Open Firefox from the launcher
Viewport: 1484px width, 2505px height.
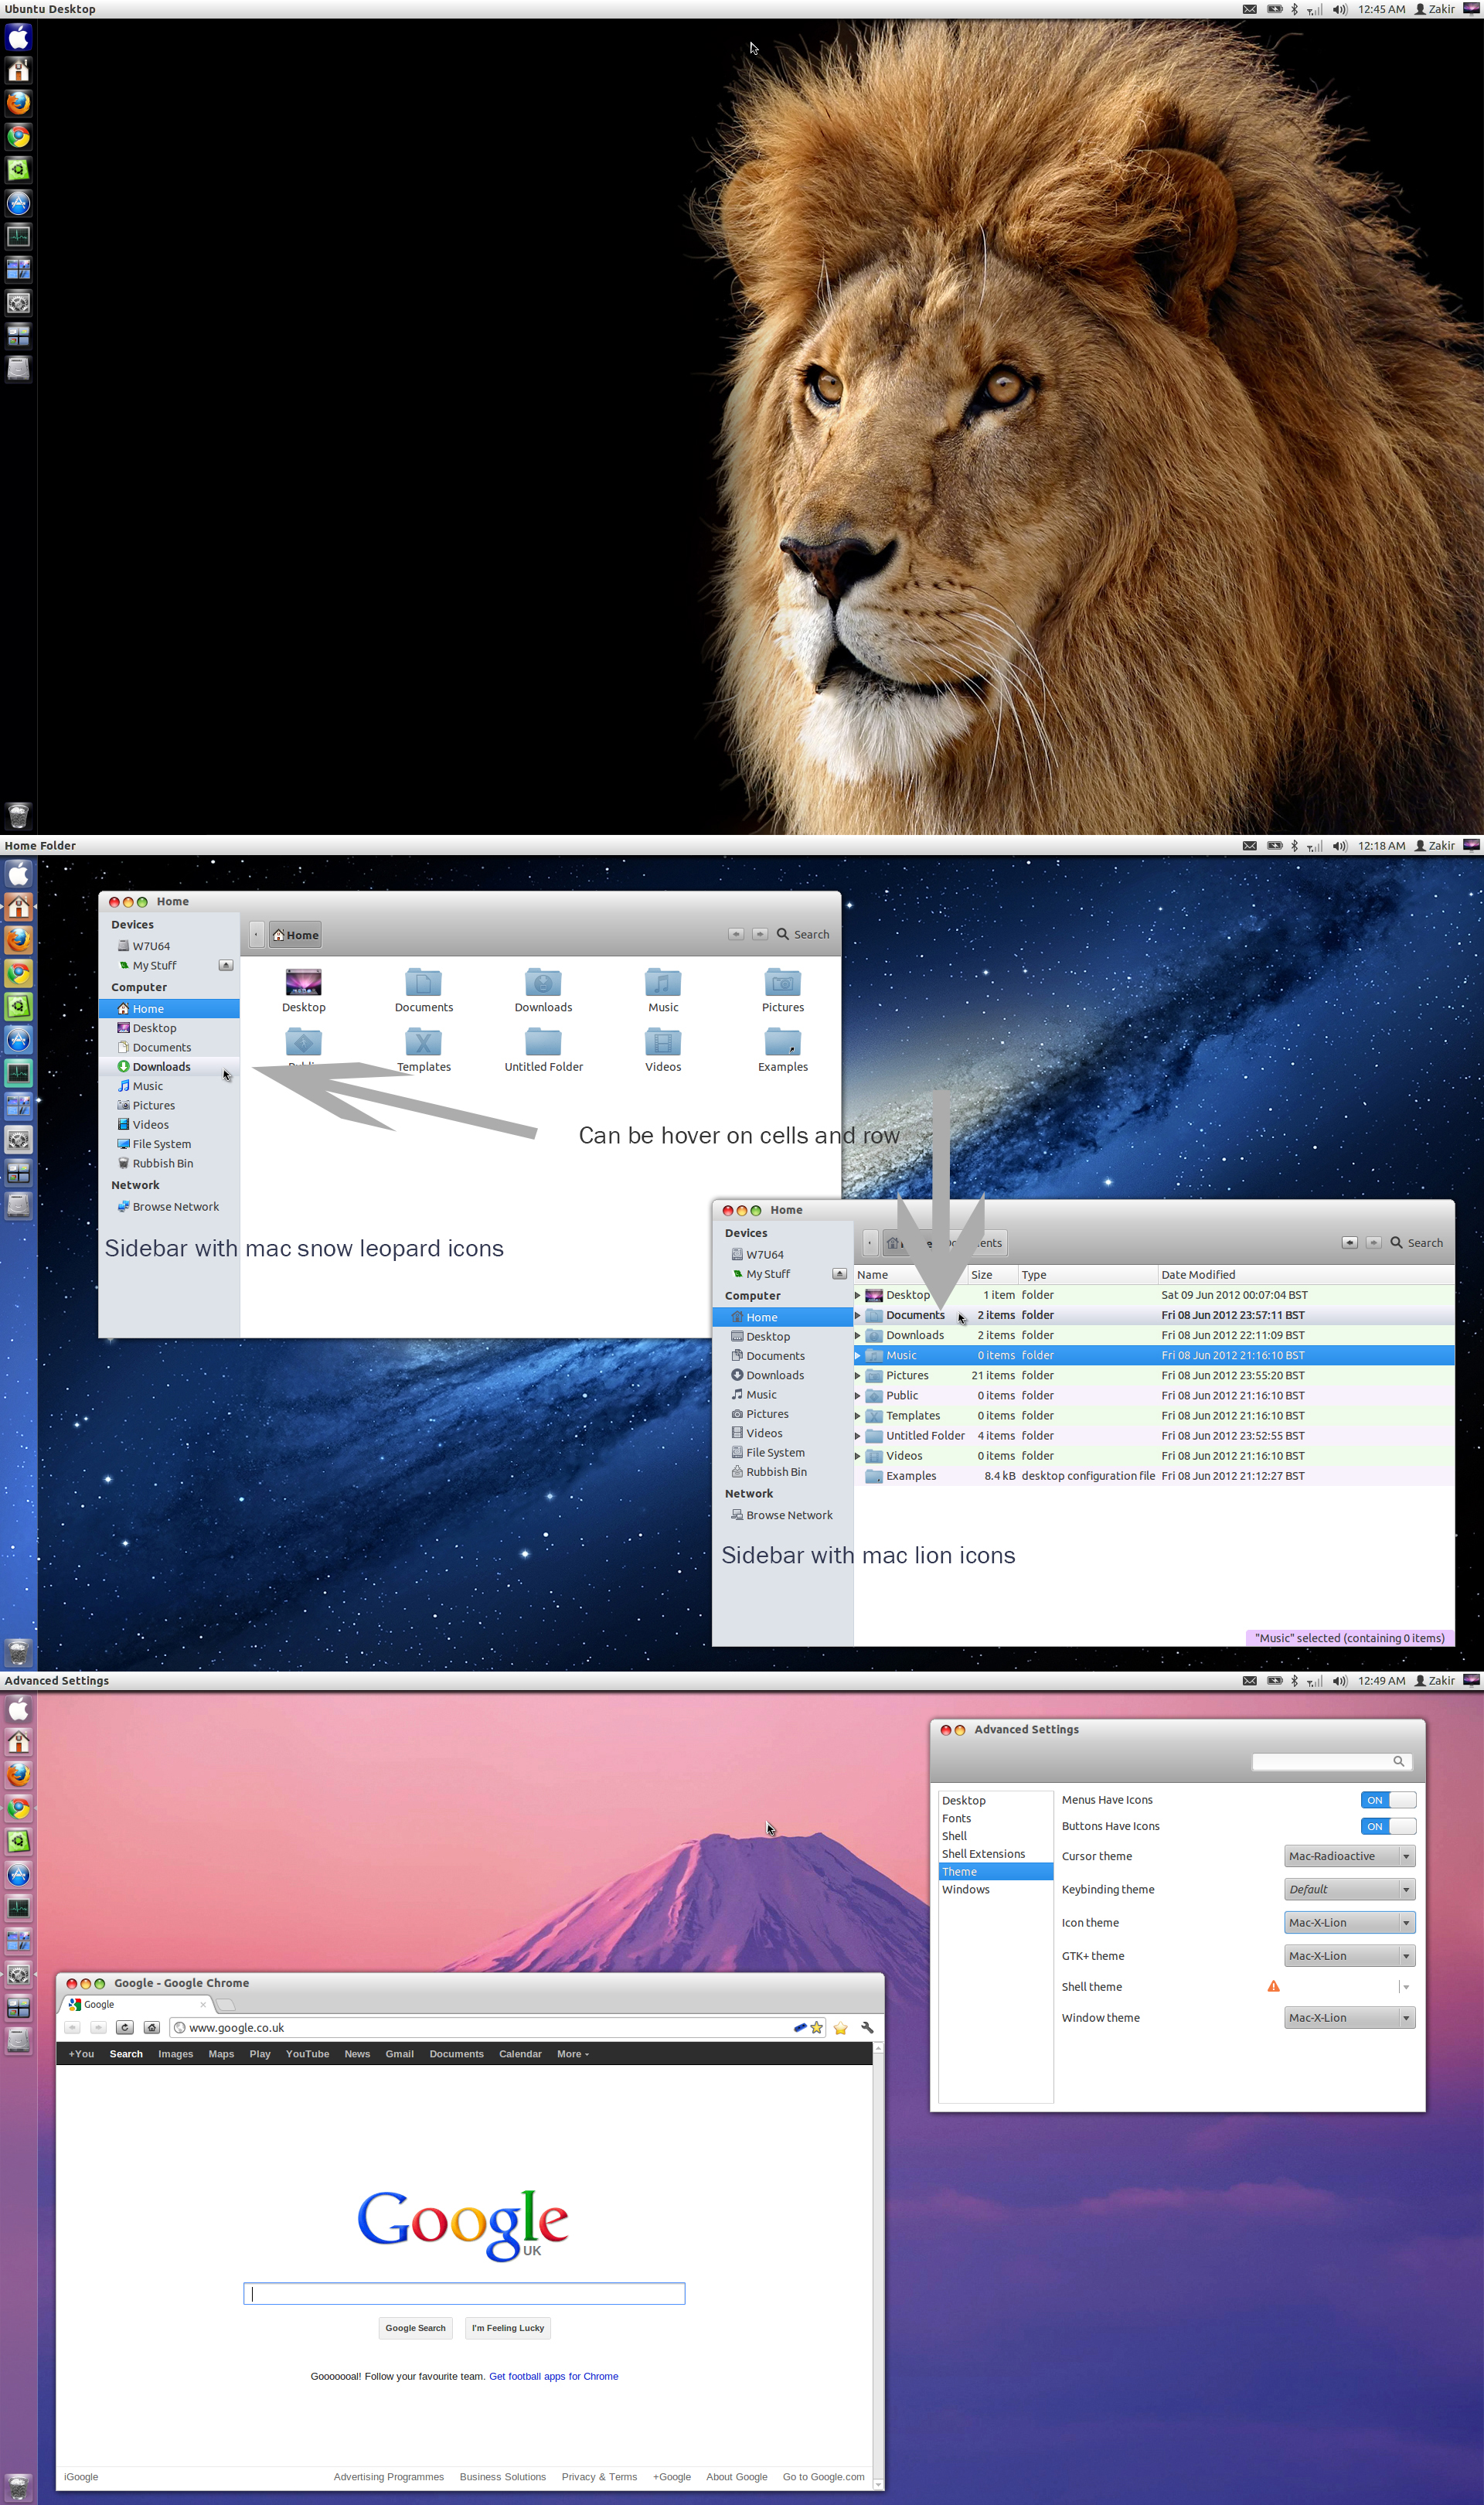(x=19, y=103)
